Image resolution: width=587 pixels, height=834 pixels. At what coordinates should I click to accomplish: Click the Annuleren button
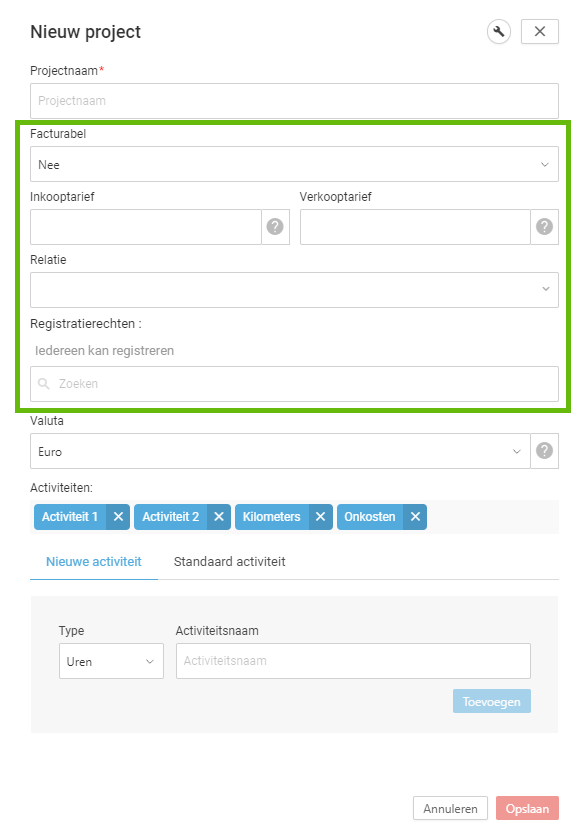(x=450, y=808)
